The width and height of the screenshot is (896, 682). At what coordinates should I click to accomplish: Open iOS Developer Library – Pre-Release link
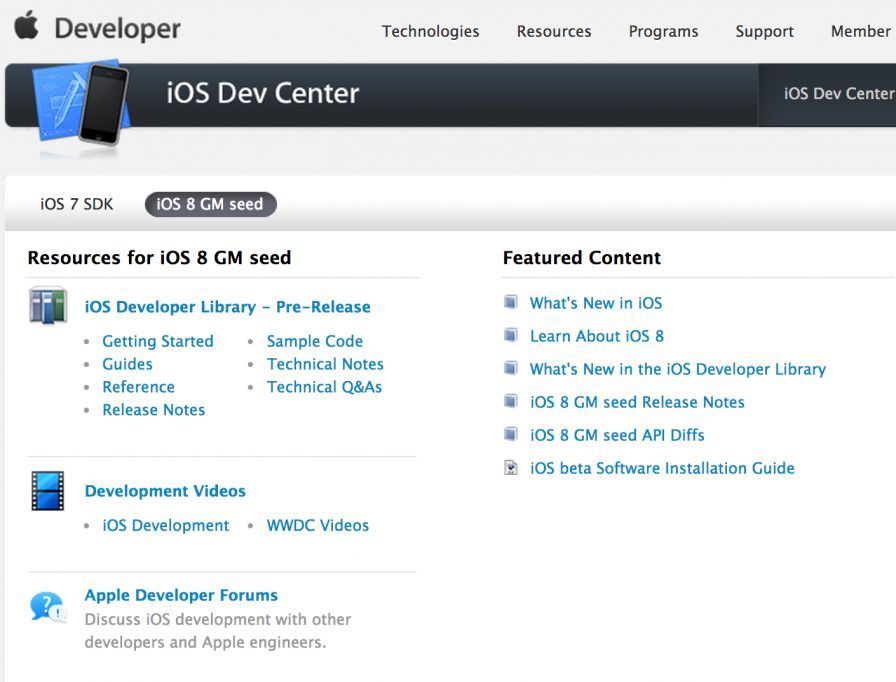click(x=227, y=307)
